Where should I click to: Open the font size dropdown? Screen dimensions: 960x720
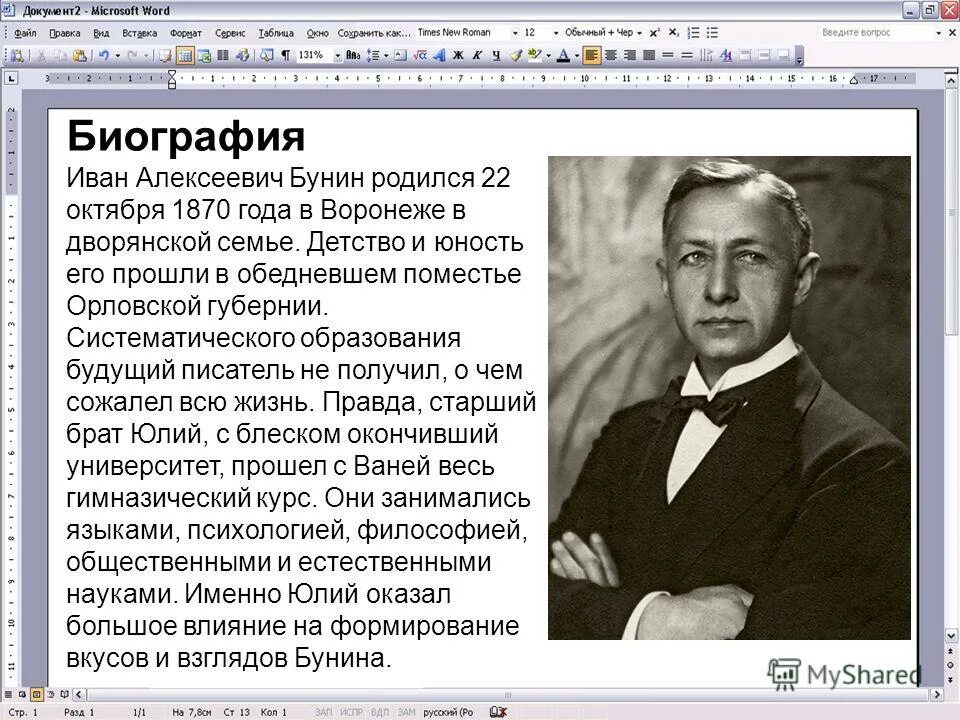tap(533, 31)
